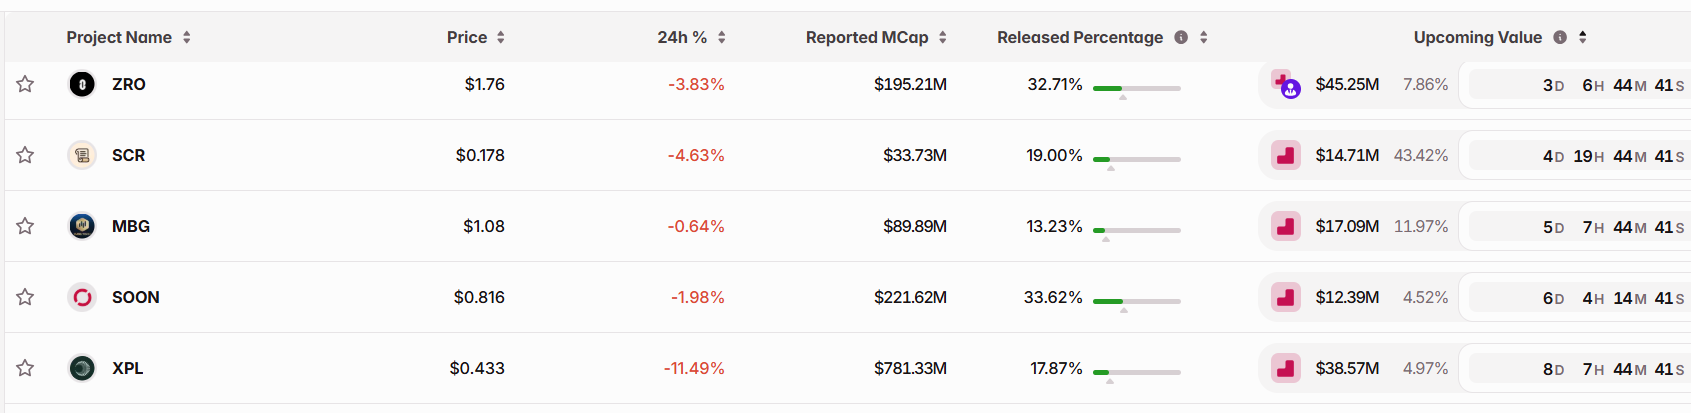Click the 24h % column header
Screen dimensions: 1691x413
point(681,37)
